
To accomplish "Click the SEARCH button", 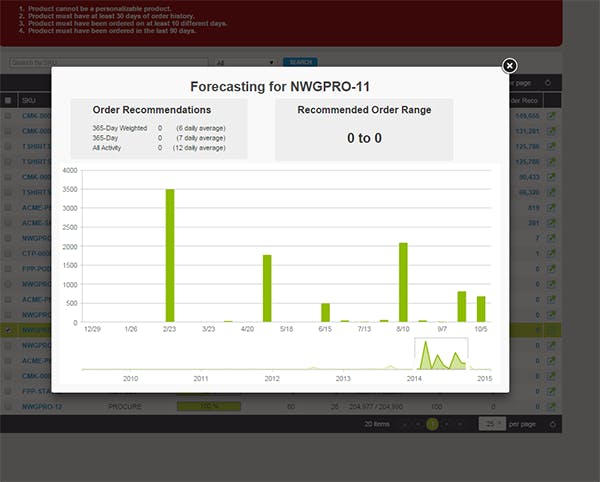I will pyautogui.click(x=300, y=62).
